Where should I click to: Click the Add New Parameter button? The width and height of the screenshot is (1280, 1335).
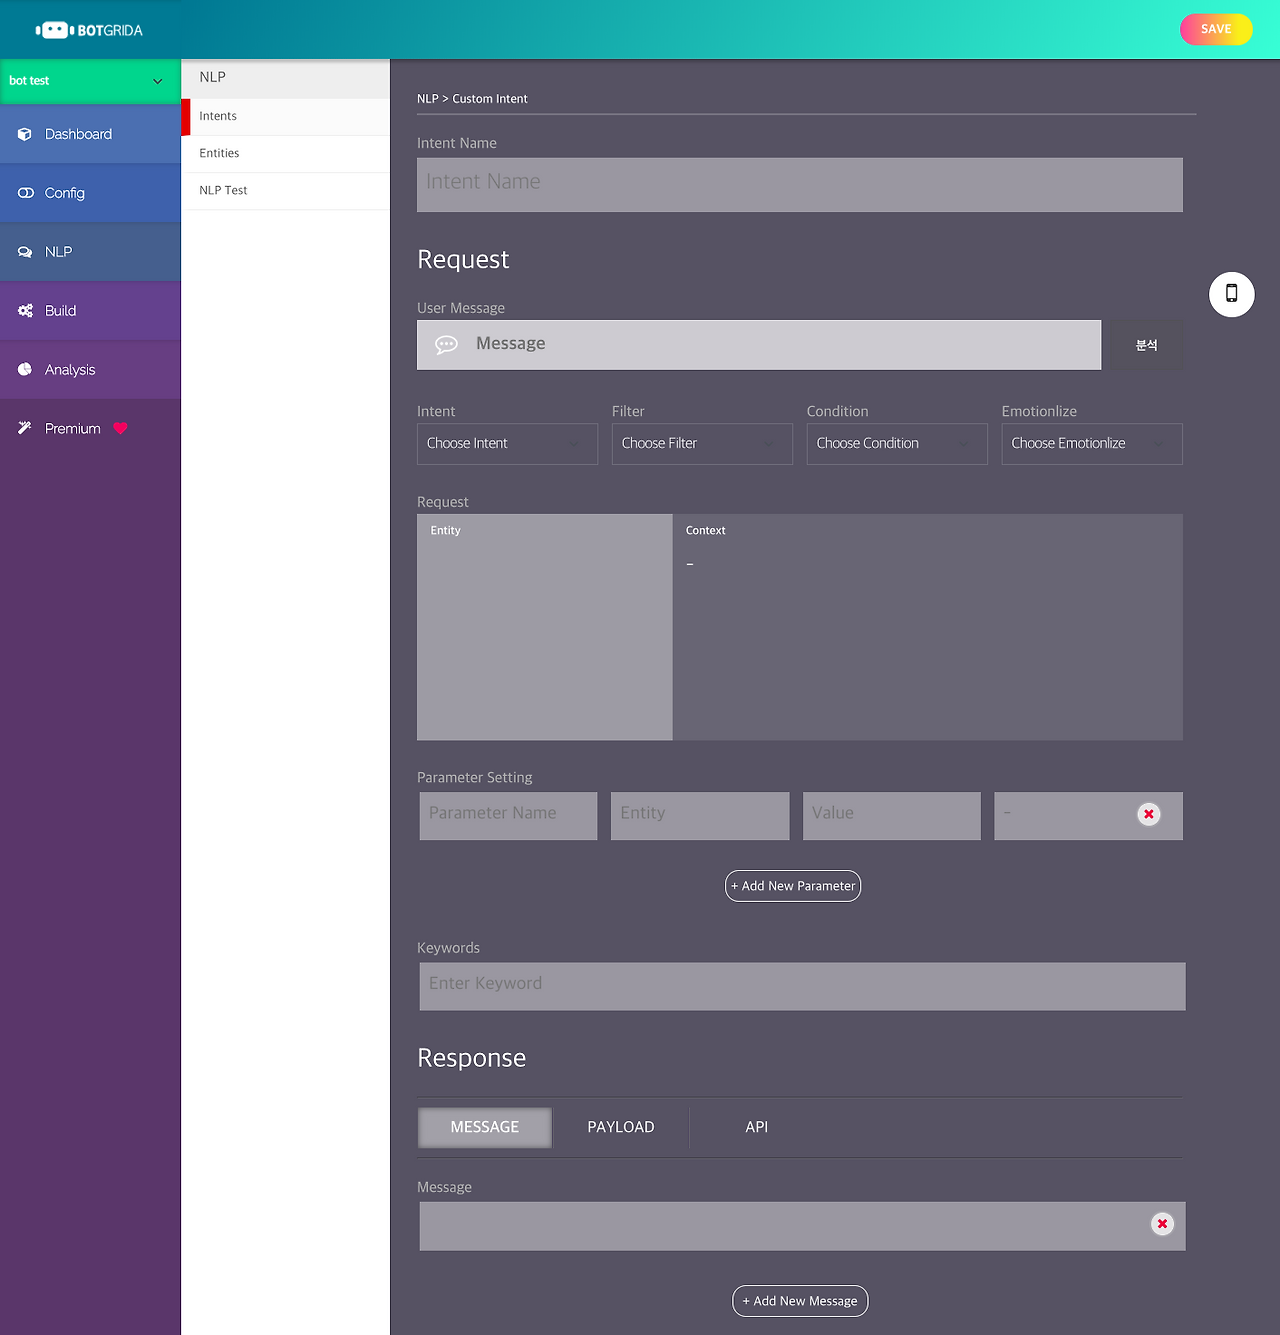click(792, 885)
